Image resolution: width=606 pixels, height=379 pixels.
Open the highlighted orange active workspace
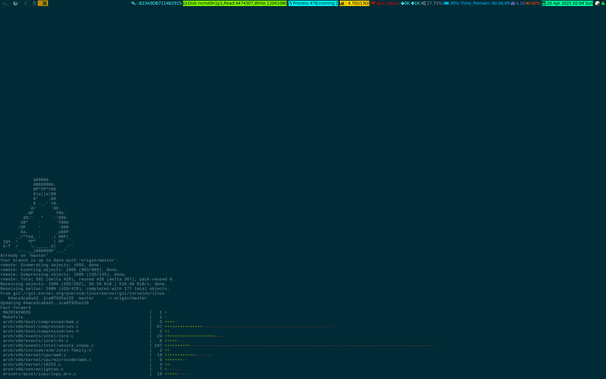pos(43,3)
